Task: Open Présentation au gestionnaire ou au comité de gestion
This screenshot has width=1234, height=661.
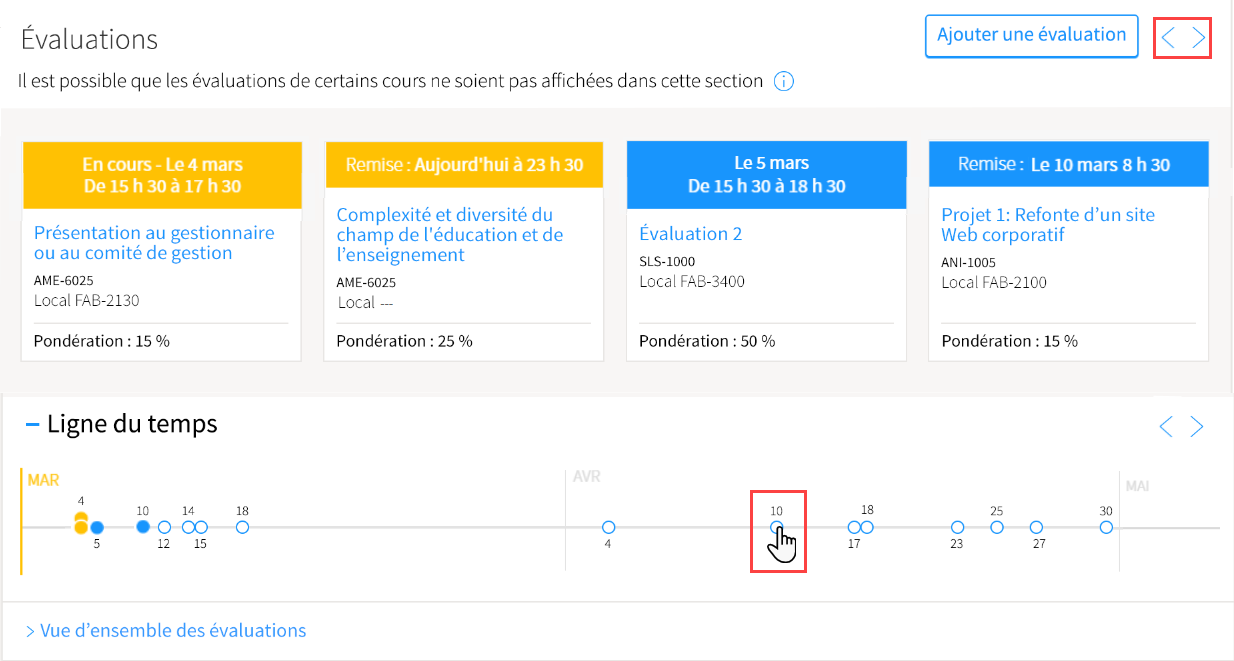Action: click(154, 243)
